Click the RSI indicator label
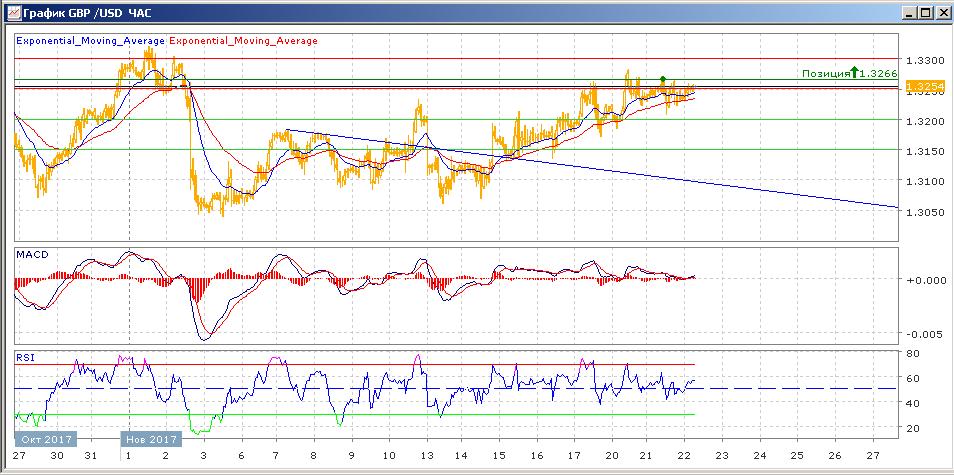This screenshot has width=954, height=475. click(25, 356)
